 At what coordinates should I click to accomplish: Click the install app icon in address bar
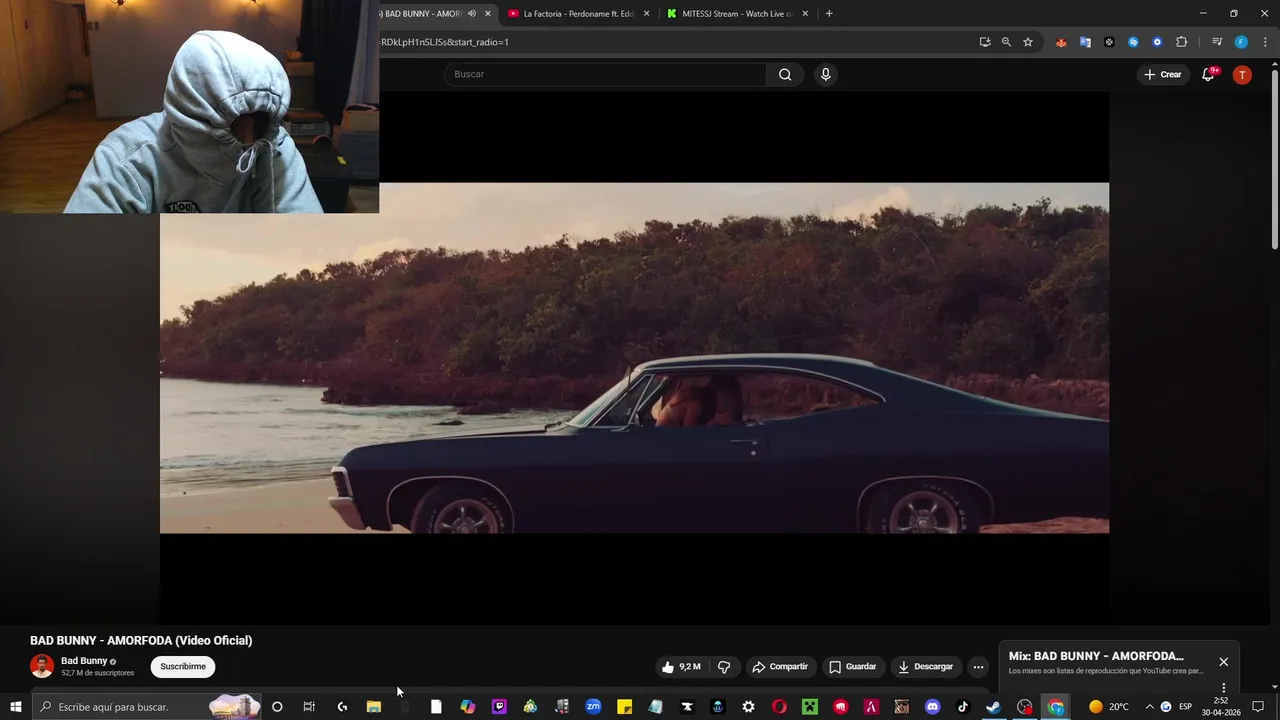[x=985, y=42]
